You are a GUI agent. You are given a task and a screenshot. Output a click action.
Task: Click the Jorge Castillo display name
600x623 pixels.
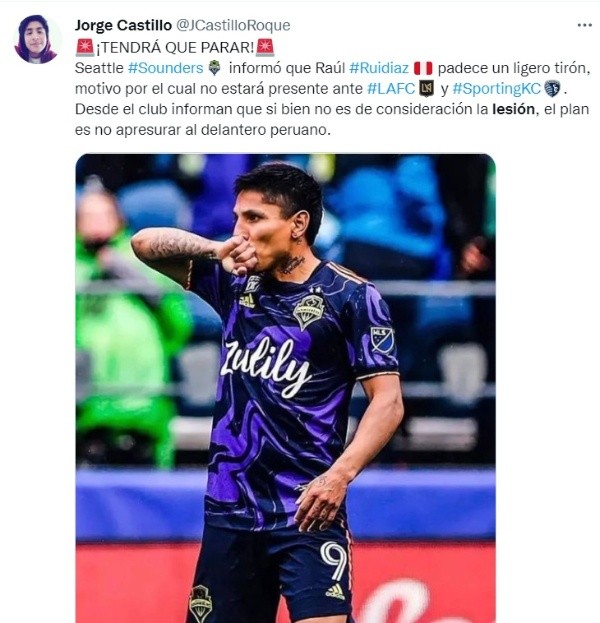[x=123, y=25]
